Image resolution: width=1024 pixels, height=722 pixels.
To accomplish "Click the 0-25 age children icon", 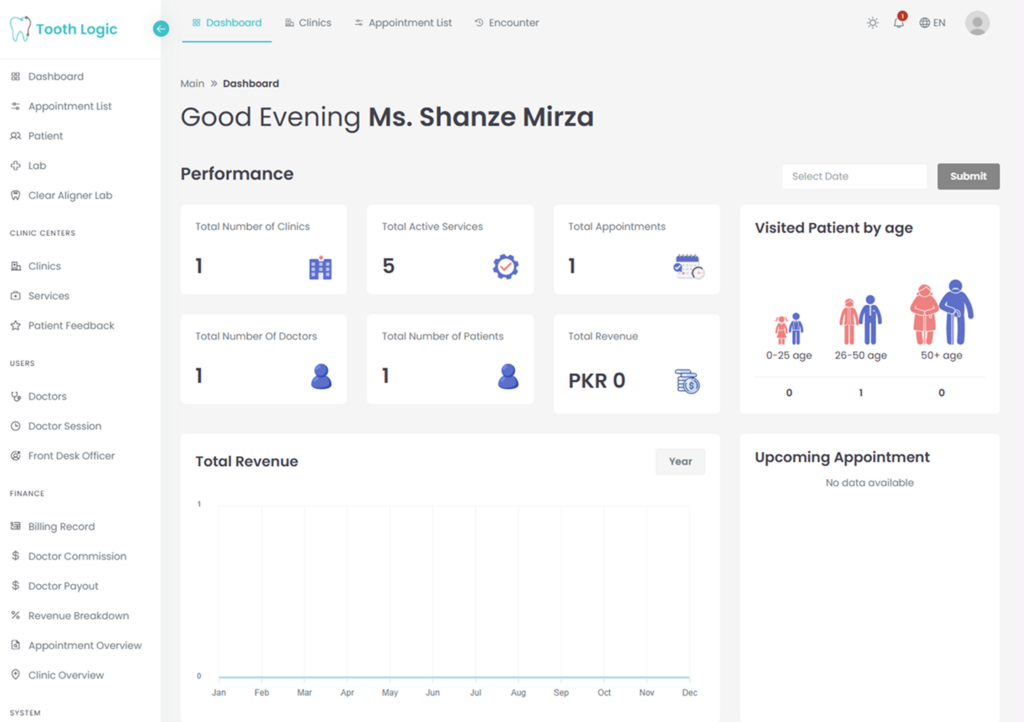I will pos(789,328).
